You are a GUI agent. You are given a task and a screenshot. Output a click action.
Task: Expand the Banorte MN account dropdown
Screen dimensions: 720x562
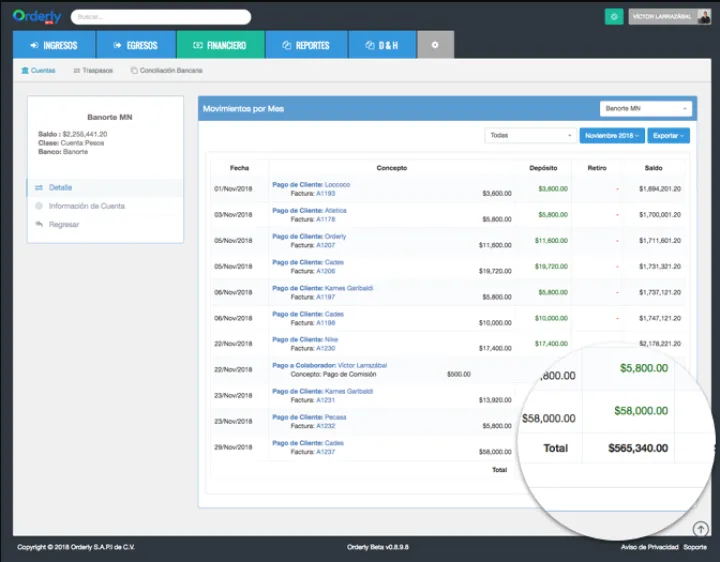[645, 108]
